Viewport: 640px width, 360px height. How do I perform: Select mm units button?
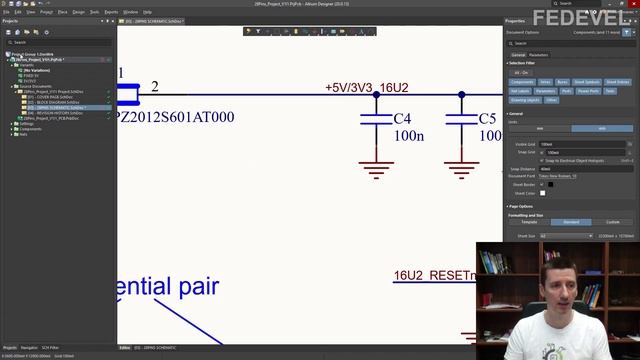pos(540,129)
